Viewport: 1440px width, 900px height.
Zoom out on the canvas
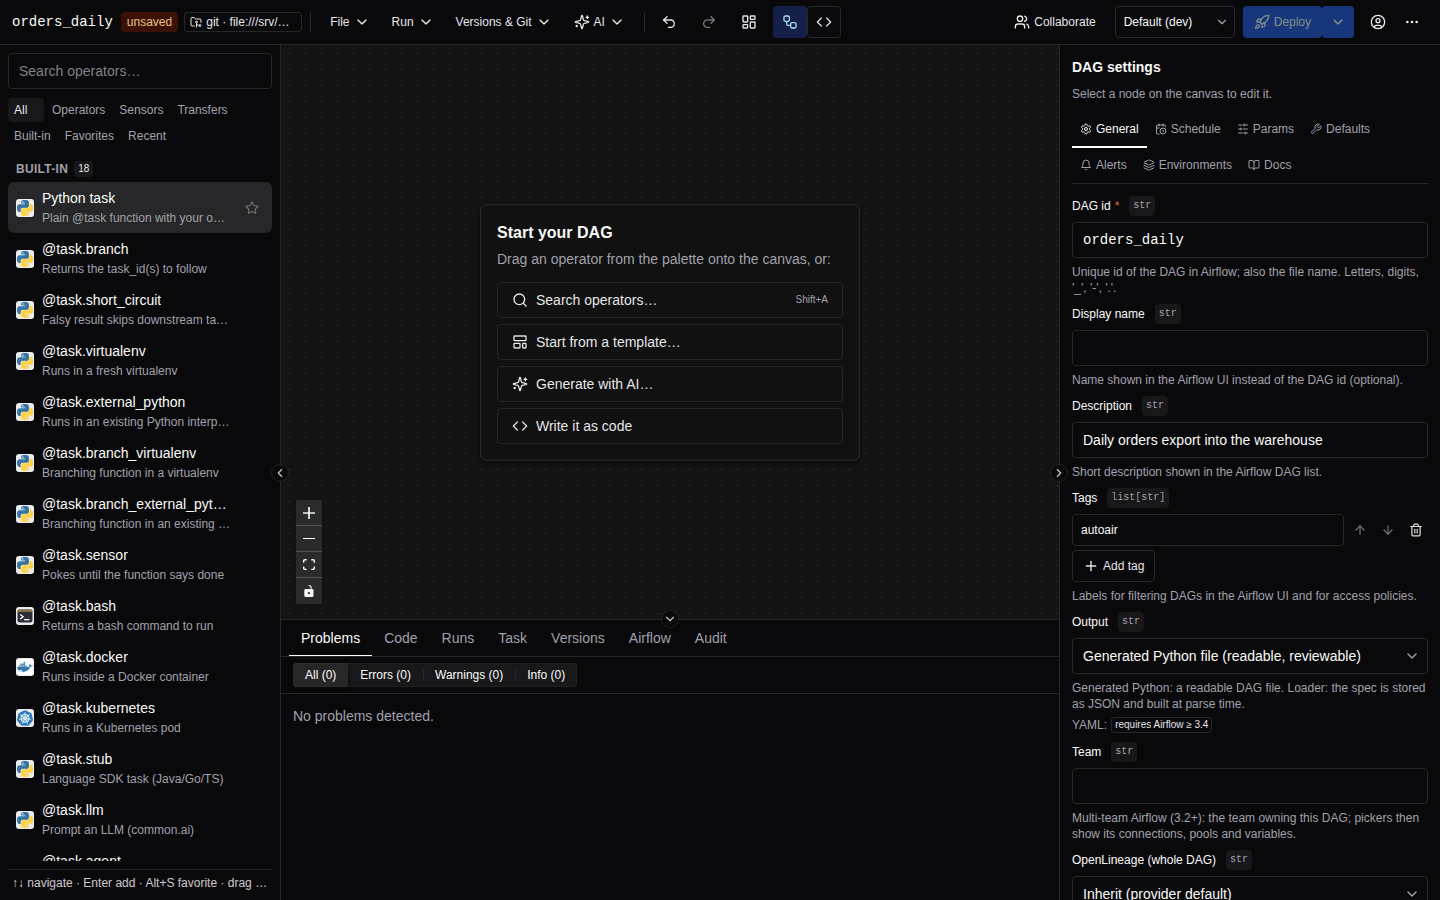(x=309, y=539)
